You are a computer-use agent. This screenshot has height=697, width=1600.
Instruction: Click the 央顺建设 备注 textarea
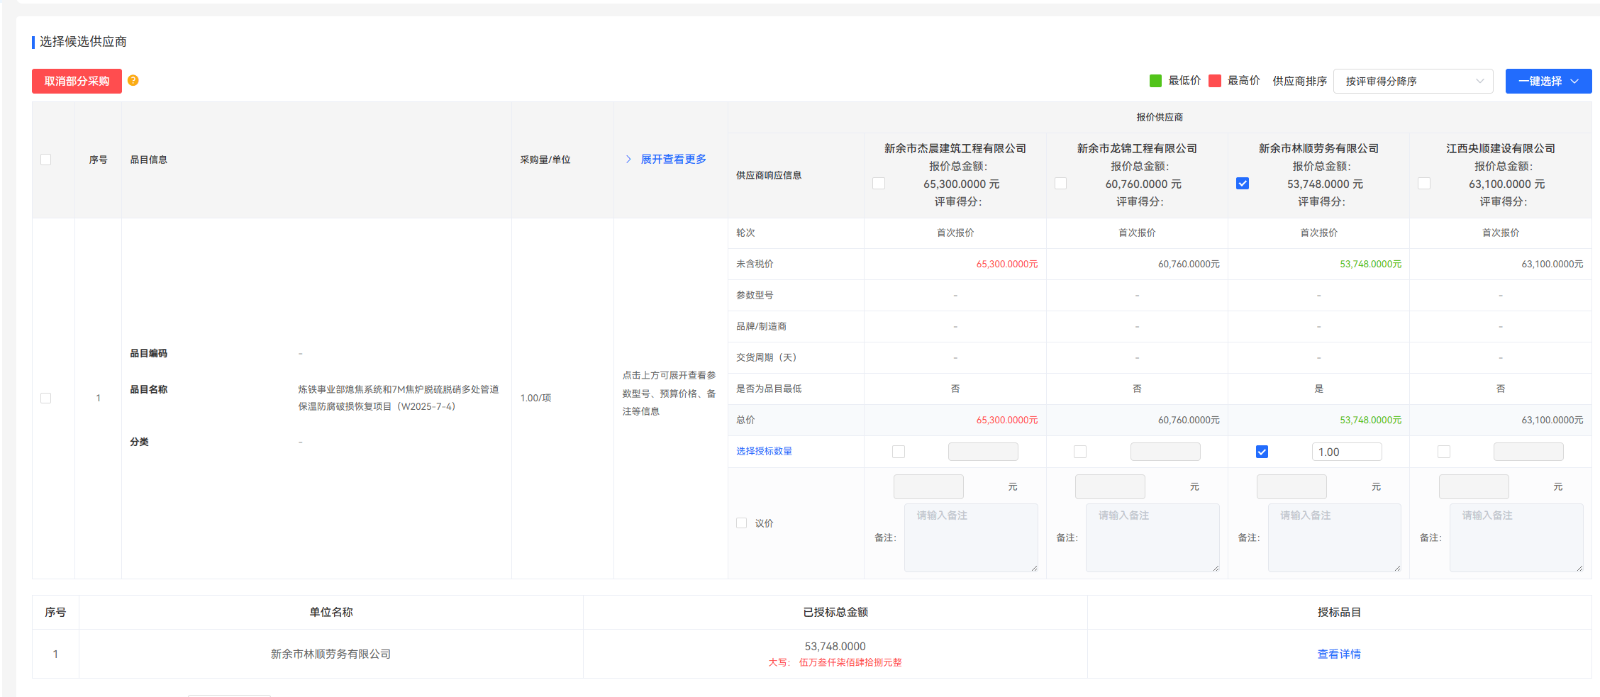tap(1517, 538)
